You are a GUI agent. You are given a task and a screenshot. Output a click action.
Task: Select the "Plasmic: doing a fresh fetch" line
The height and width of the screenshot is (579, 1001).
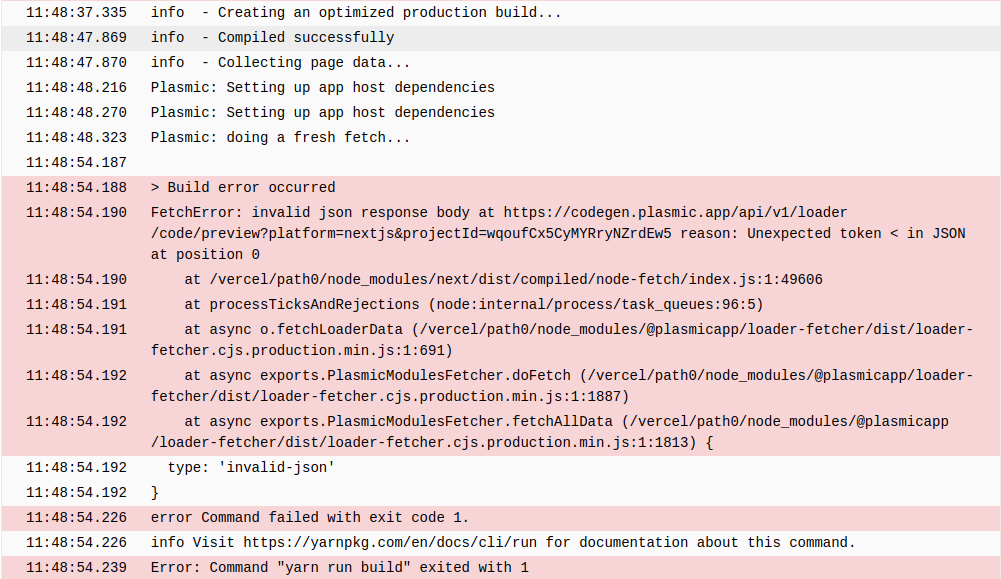280,138
